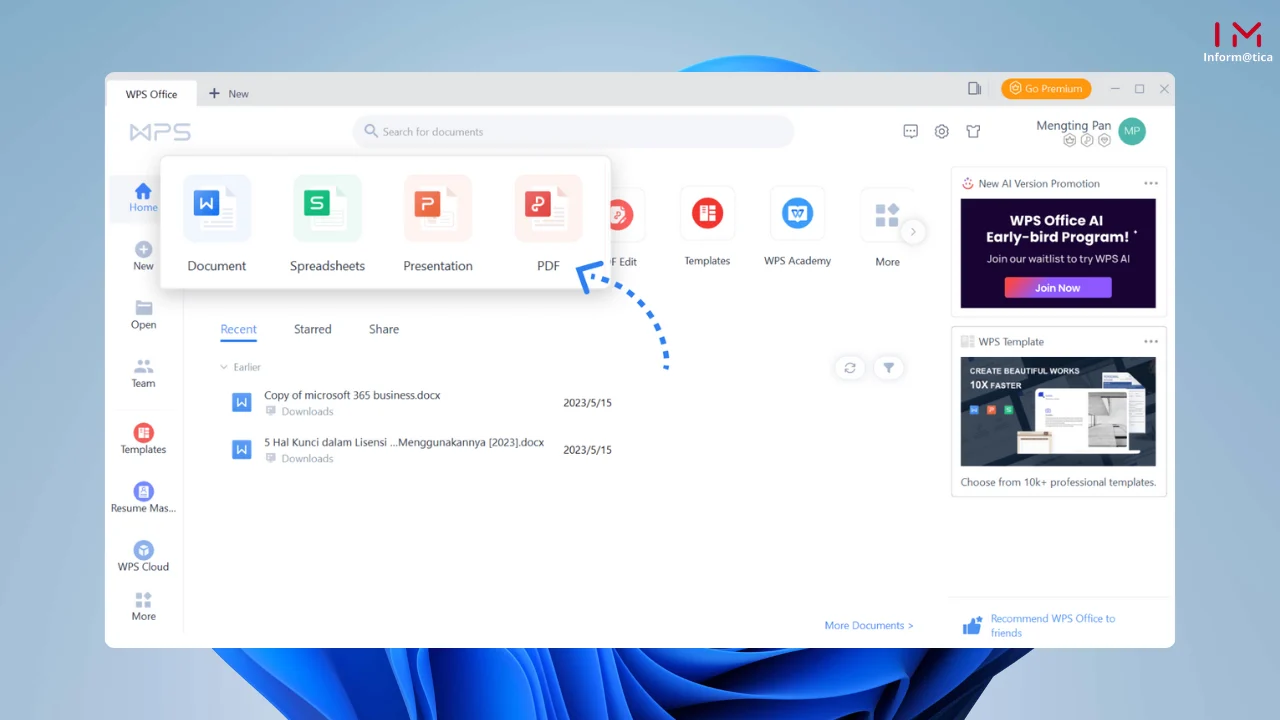1280x720 pixels.
Task: Switch to the WPS Office tab
Action: click(x=151, y=94)
